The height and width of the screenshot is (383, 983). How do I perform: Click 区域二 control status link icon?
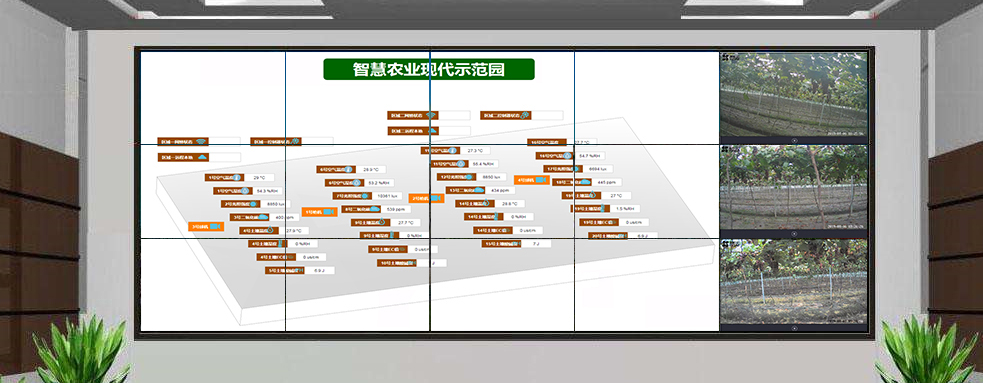click(x=525, y=115)
